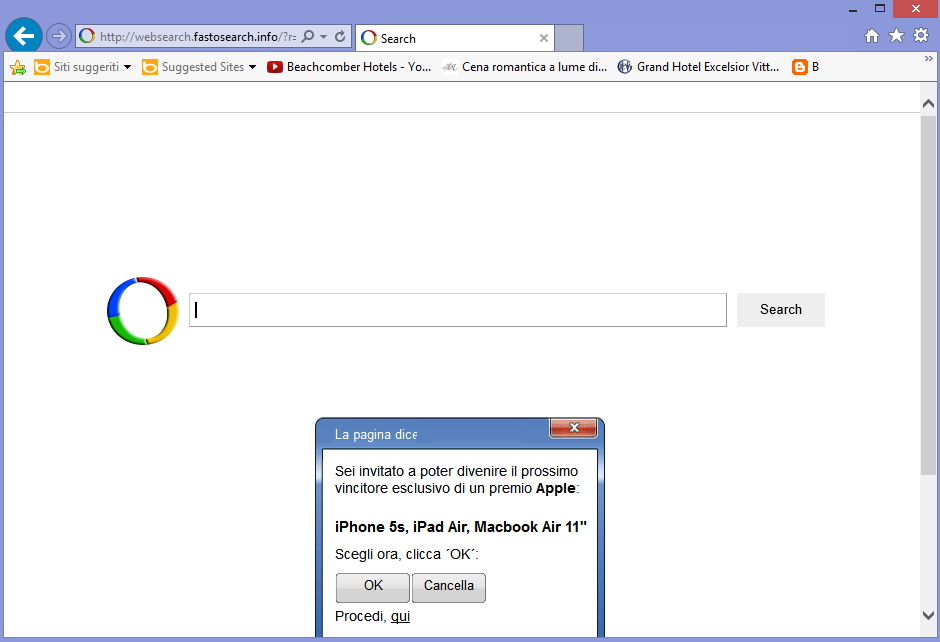
Task: Close the La pagina dice dialog
Action: coord(574,427)
